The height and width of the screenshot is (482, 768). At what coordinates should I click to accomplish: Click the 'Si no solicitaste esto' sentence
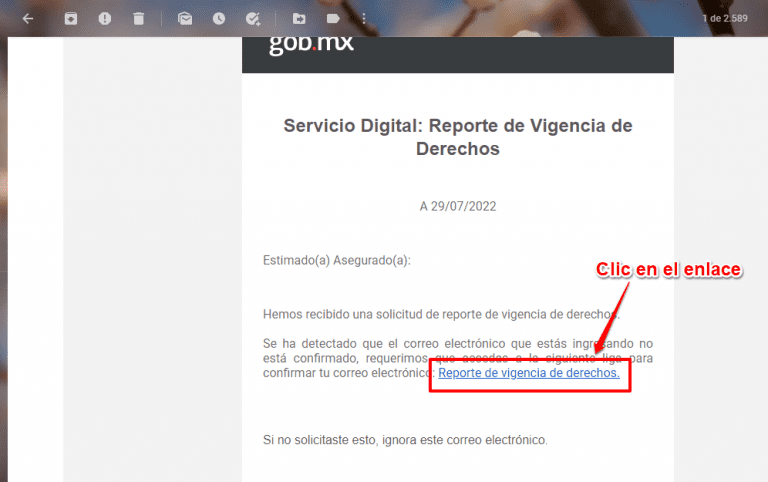coord(405,440)
